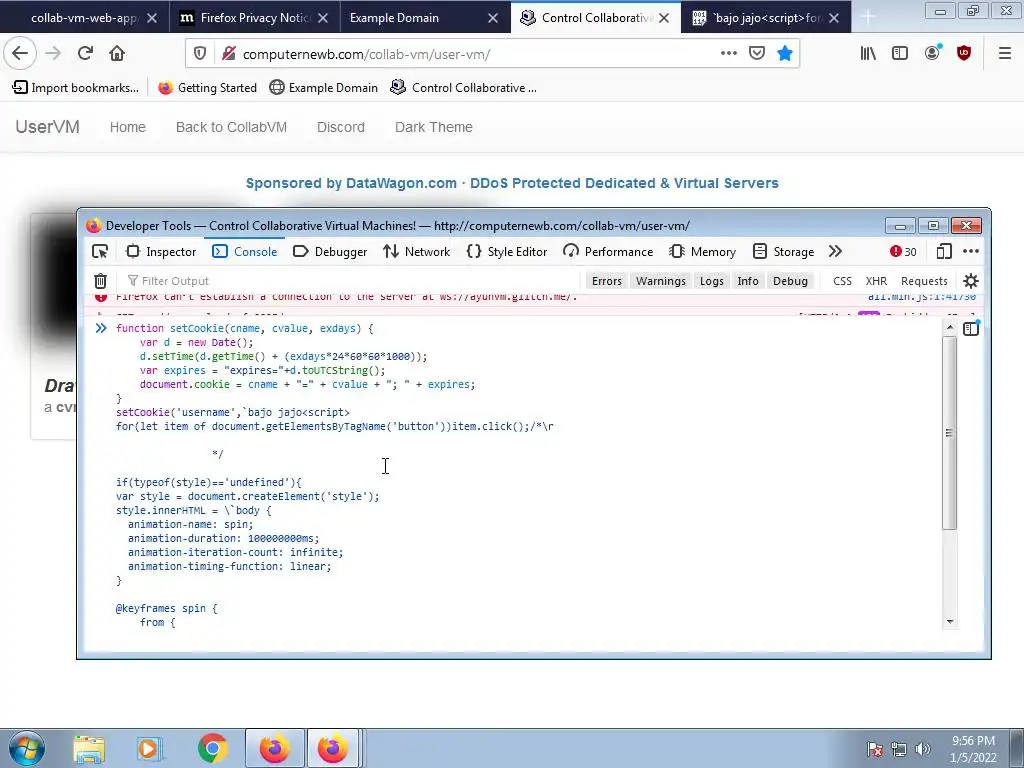
Task: Toggle the Errors console filter
Action: (607, 281)
